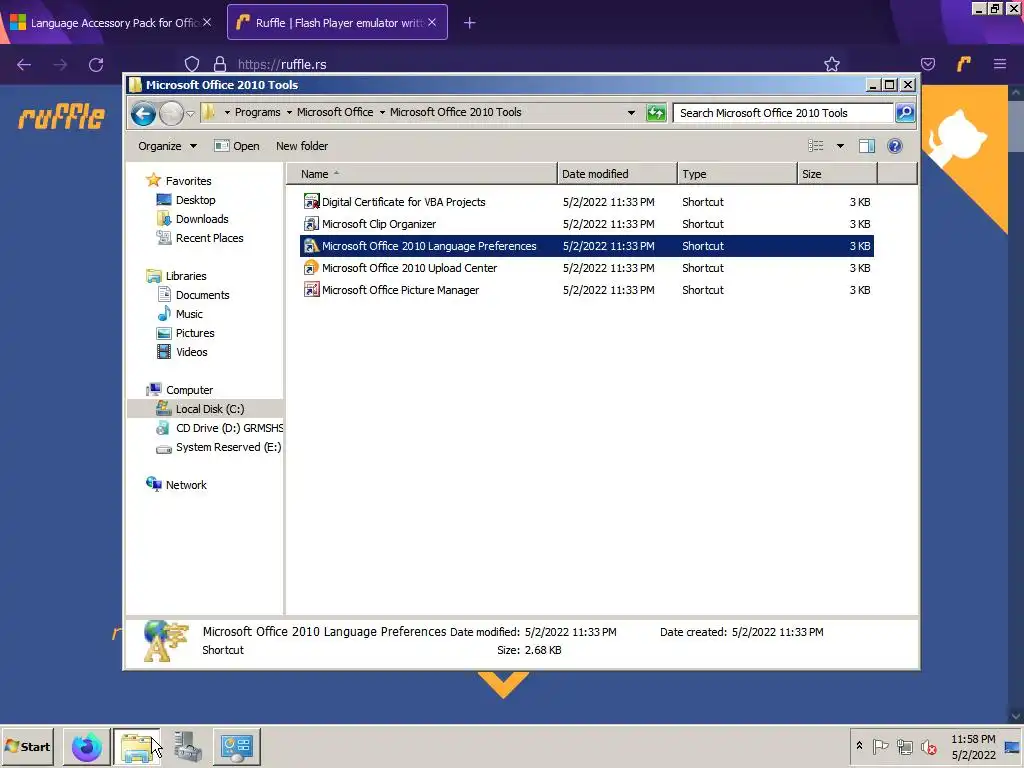
Task: Select Libraries in the navigation pane
Action: coord(185,276)
